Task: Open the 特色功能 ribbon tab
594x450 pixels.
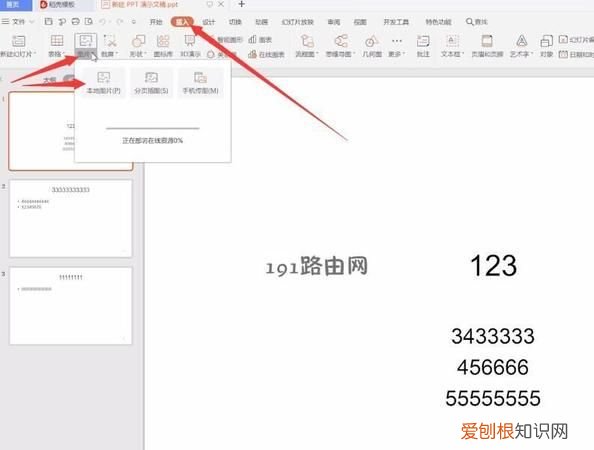Action: 438,22
